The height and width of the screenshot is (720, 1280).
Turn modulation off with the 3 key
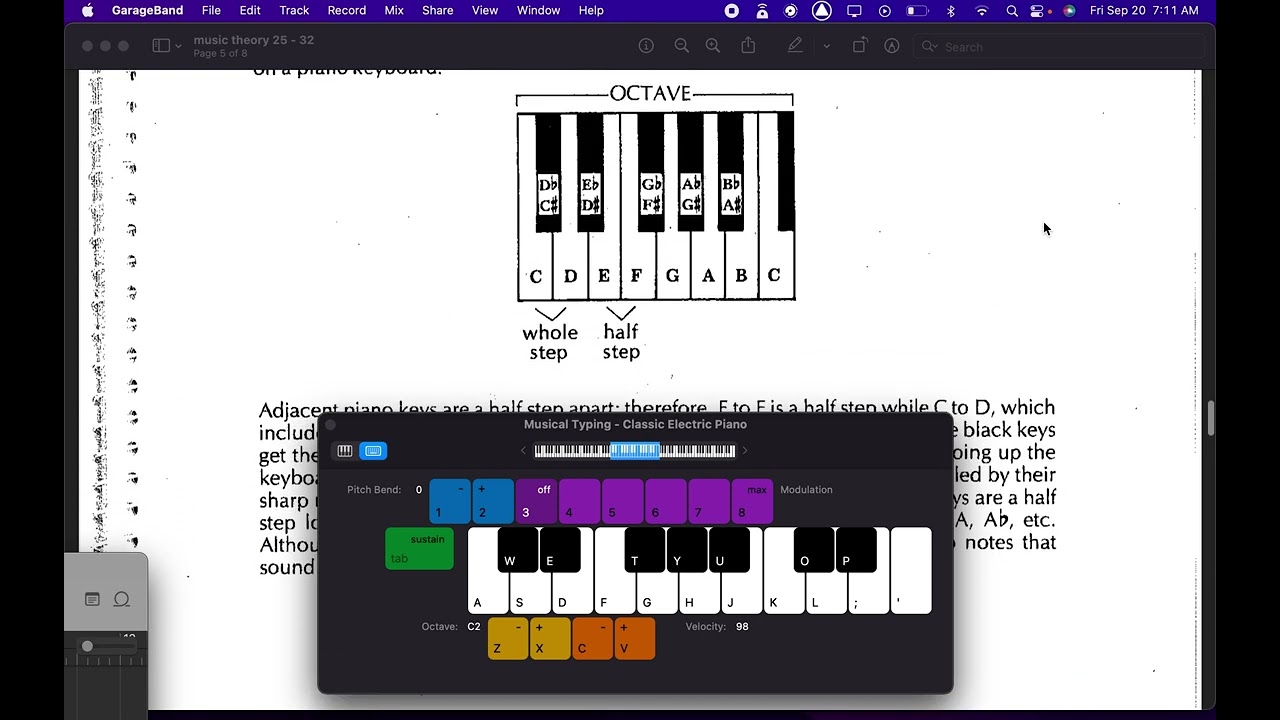pyautogui.click(x=535, y=501)
